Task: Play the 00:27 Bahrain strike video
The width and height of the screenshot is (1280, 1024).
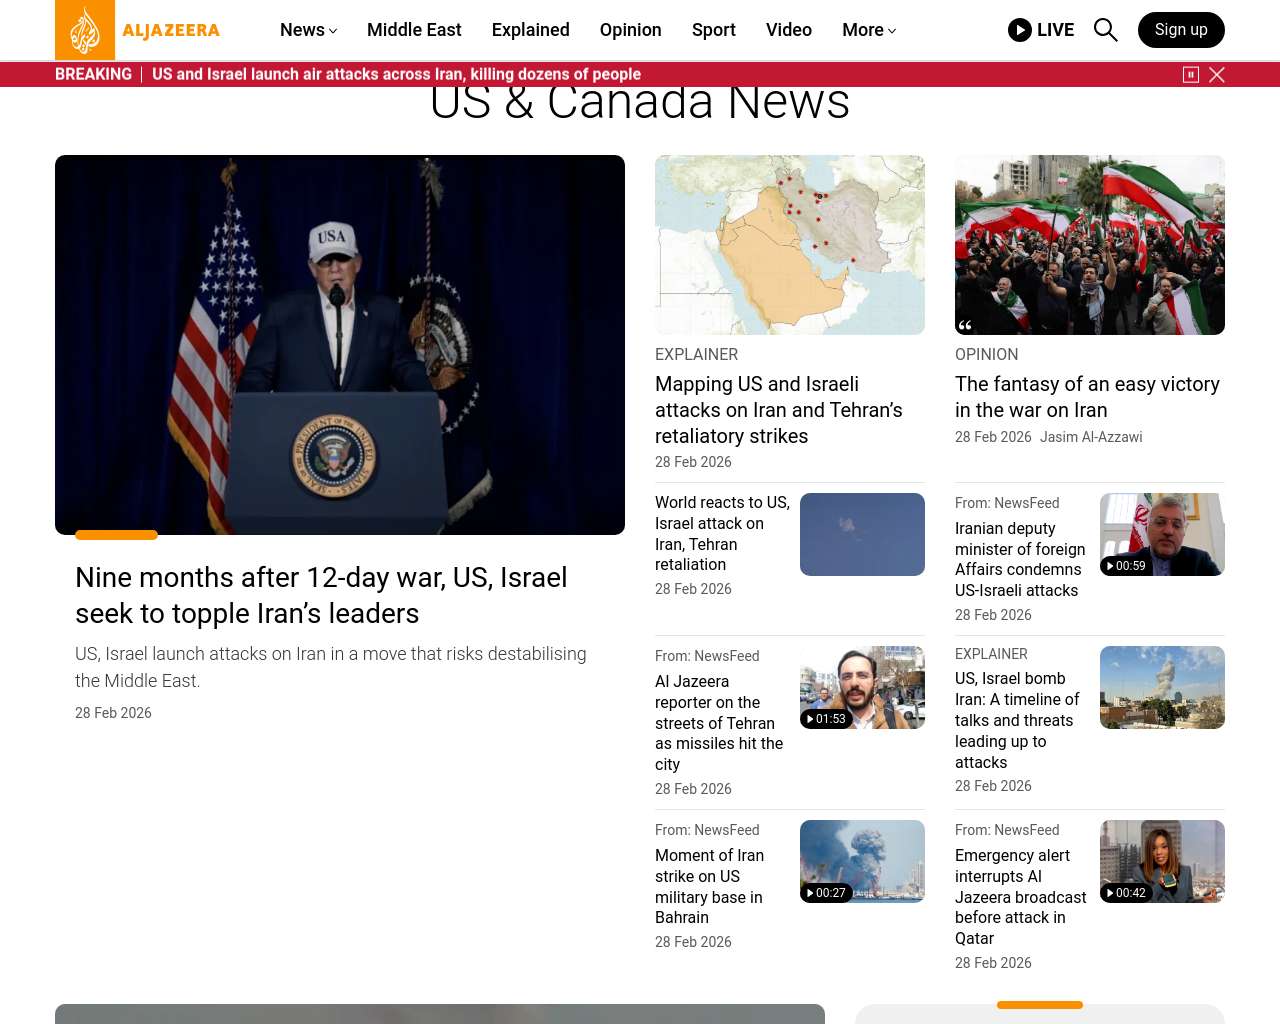Action: pyautogui.click(x=862, y=861)
